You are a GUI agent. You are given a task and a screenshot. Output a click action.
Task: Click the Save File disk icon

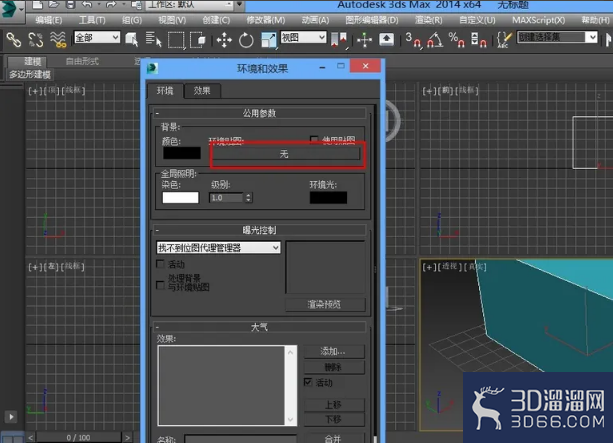(x=70, y=4)
